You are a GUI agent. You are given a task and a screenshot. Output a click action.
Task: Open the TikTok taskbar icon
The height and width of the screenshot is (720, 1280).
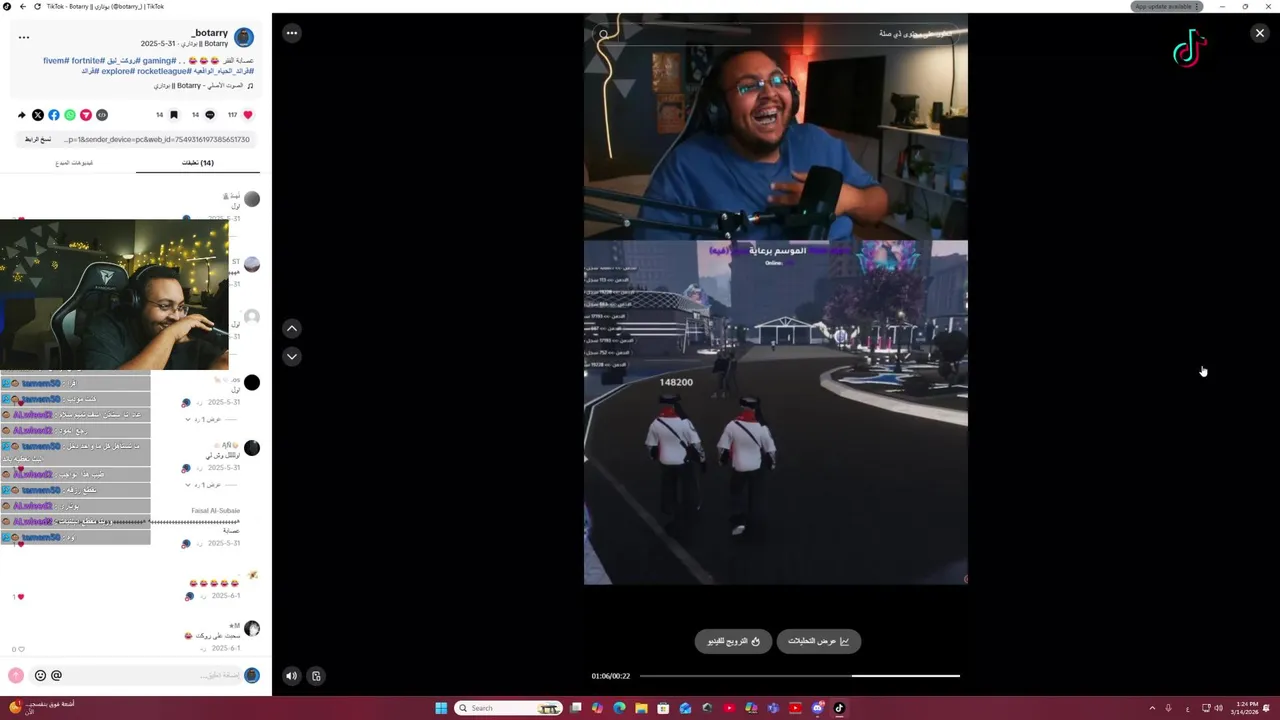(x=839, y=708)
